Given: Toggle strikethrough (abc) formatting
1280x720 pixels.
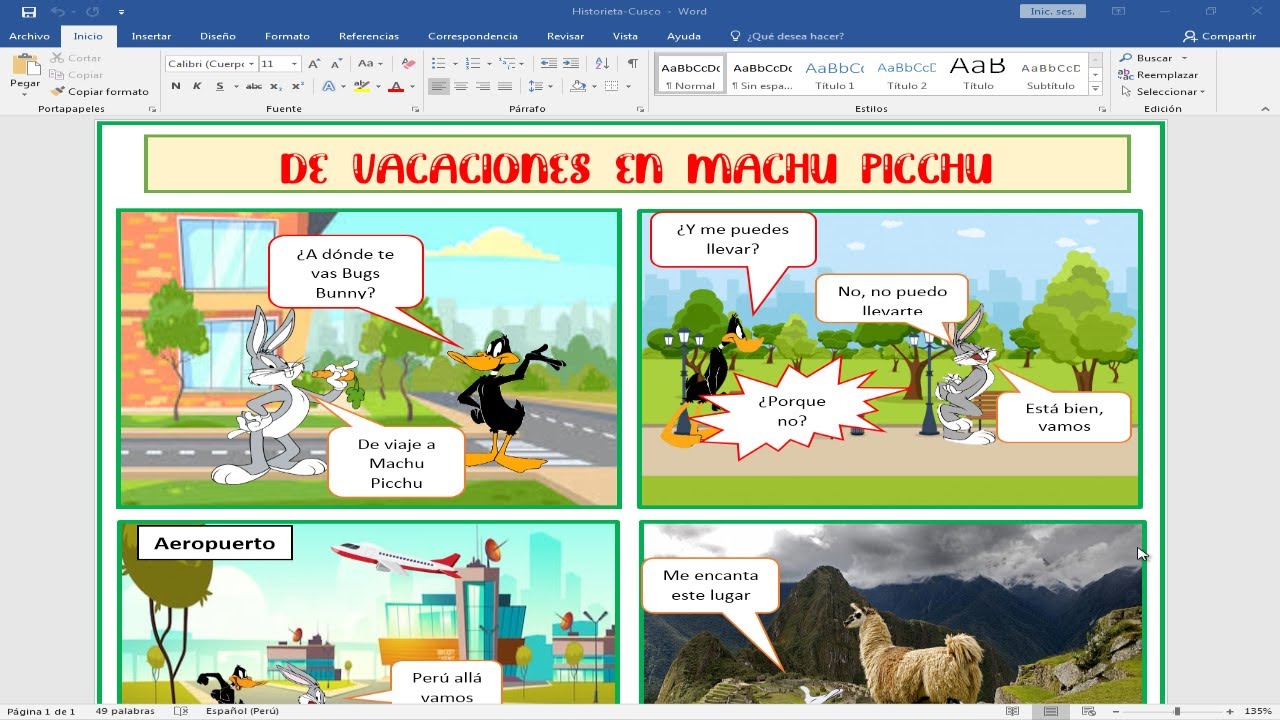Looking at the screenshot, I should (254, 86).
